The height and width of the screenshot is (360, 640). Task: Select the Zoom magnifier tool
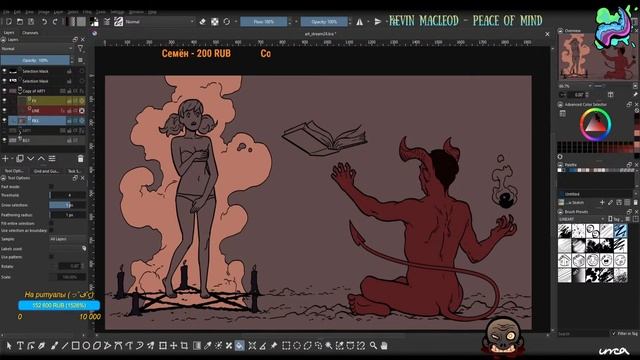373,346
